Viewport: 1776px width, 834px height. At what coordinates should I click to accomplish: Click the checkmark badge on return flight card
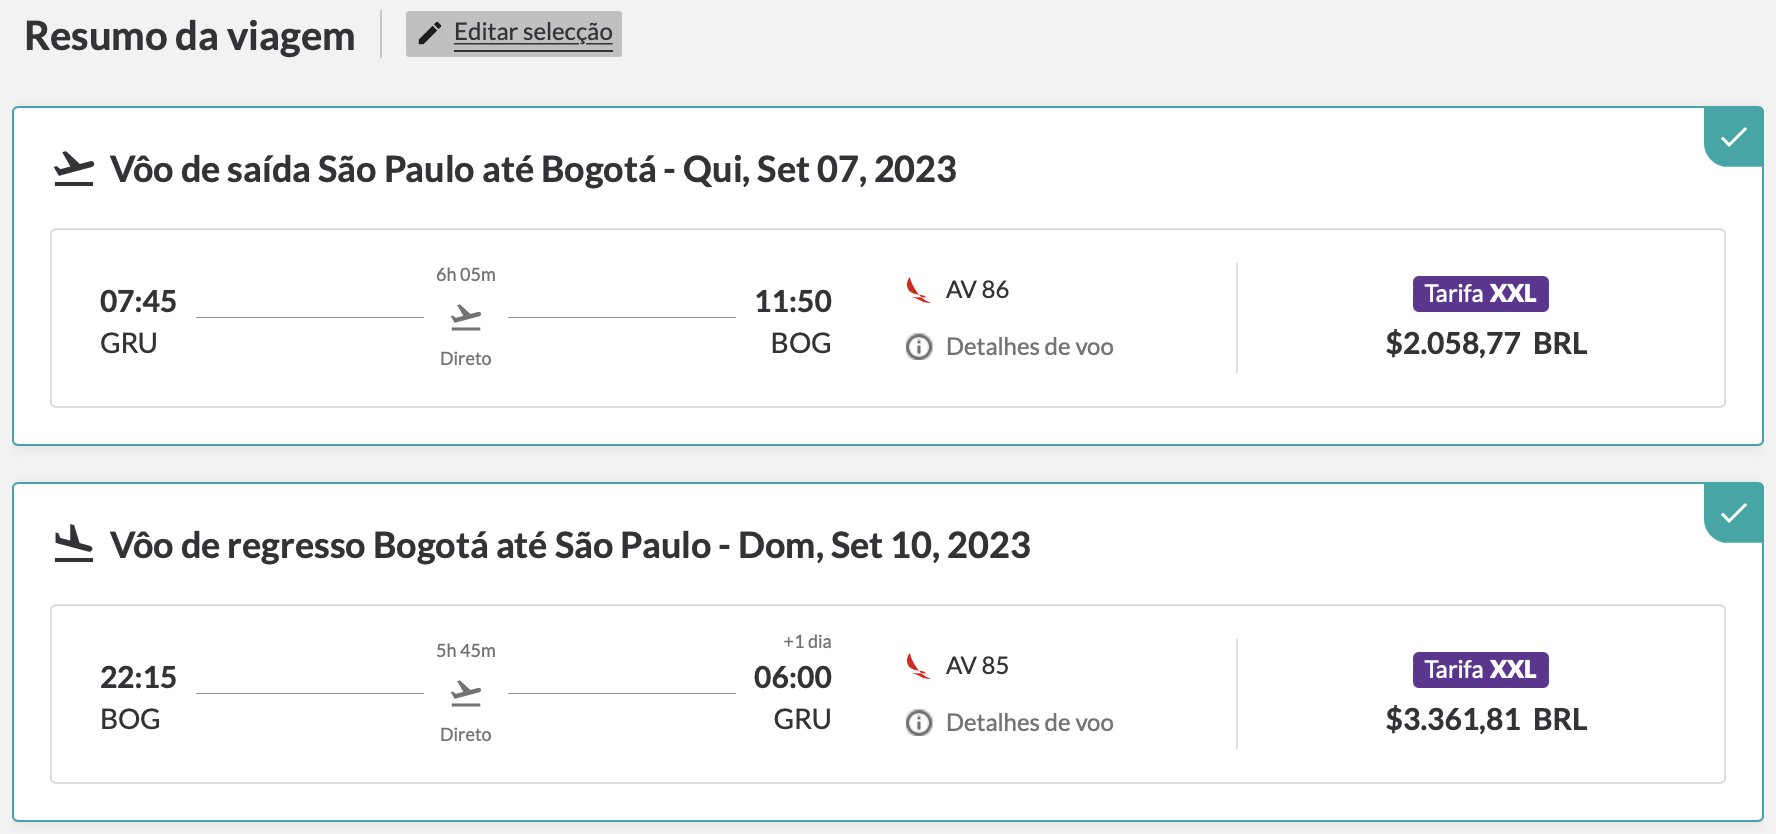(1733, 513)
